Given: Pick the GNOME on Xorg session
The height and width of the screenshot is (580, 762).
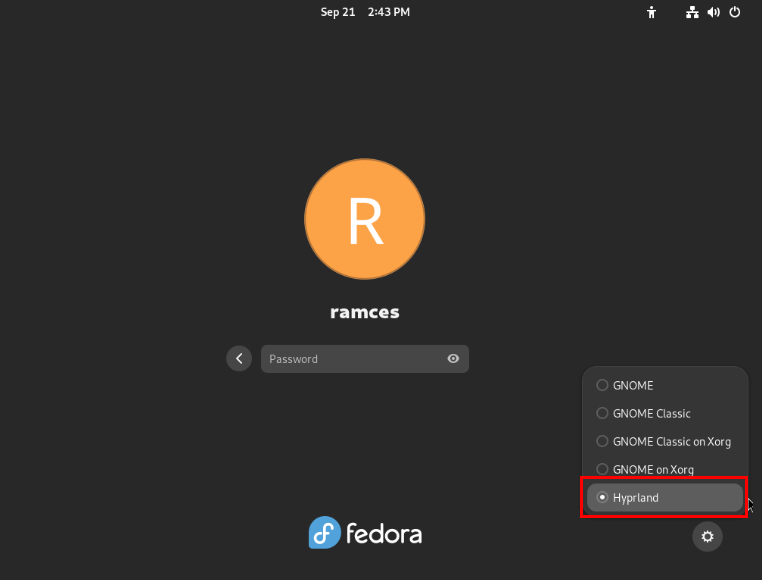Looking at the screenshot, I should click(664, 469).
